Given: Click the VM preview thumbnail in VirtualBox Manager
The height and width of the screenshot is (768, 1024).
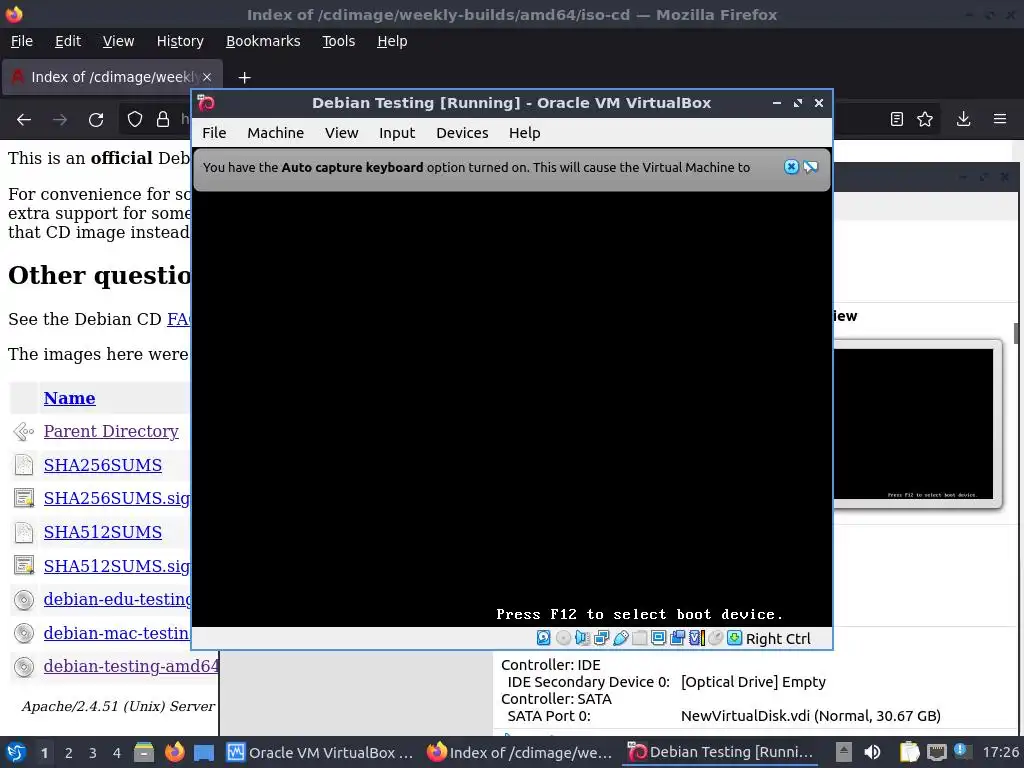Looking at the screenshot, I should click(916, 424).
